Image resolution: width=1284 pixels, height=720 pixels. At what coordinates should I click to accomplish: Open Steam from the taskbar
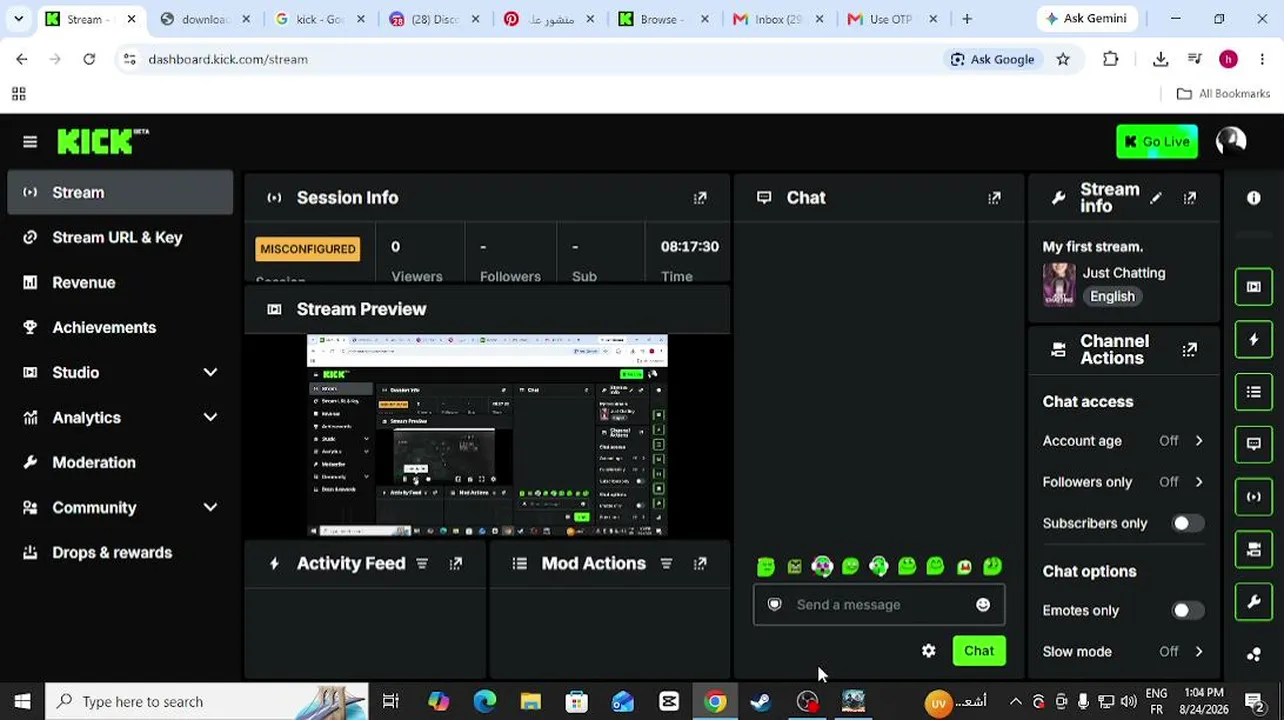point(761,702)
